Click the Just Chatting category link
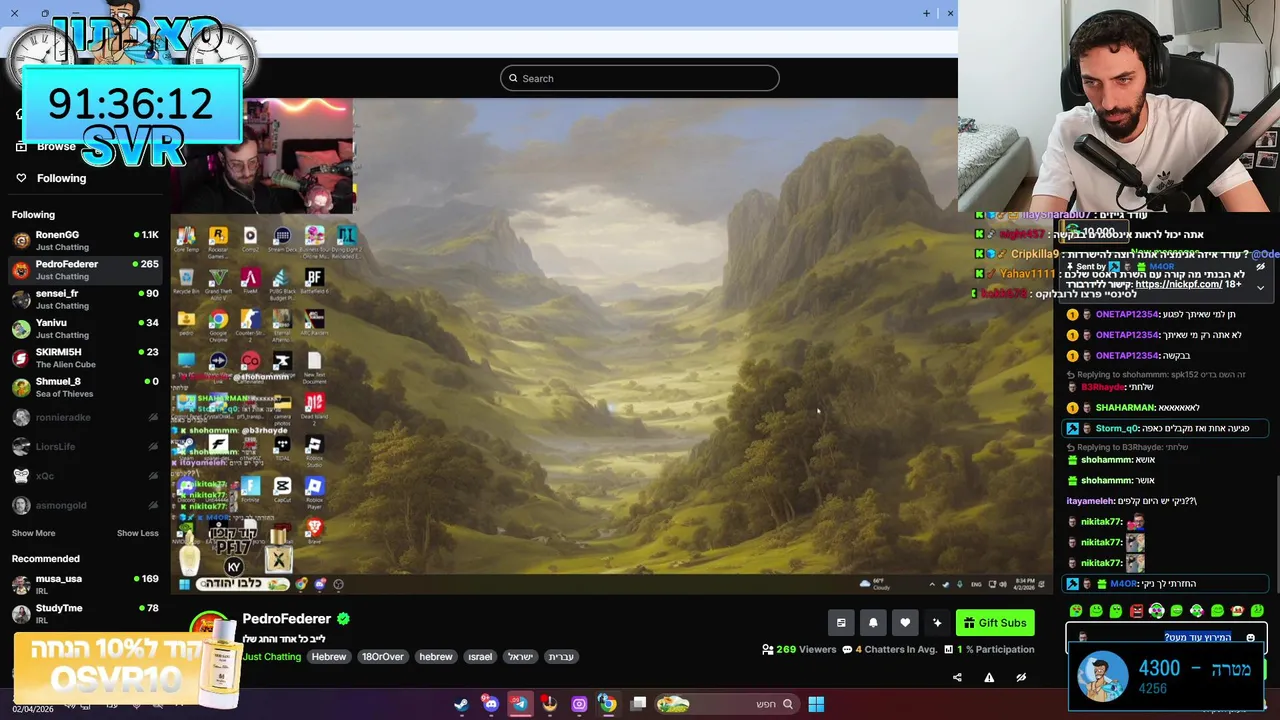The height and width of the screenshot is (720, 1280). click(271, 657)
